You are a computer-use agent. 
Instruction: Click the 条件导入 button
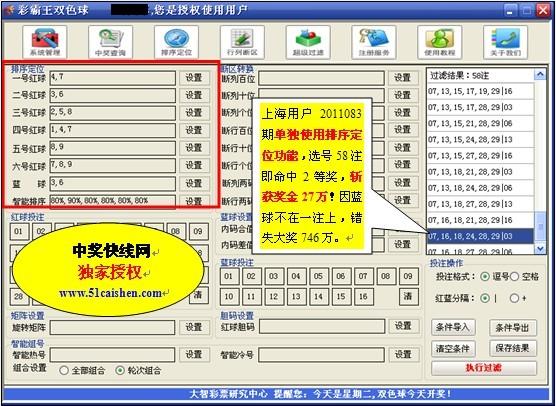pos(453,328)
